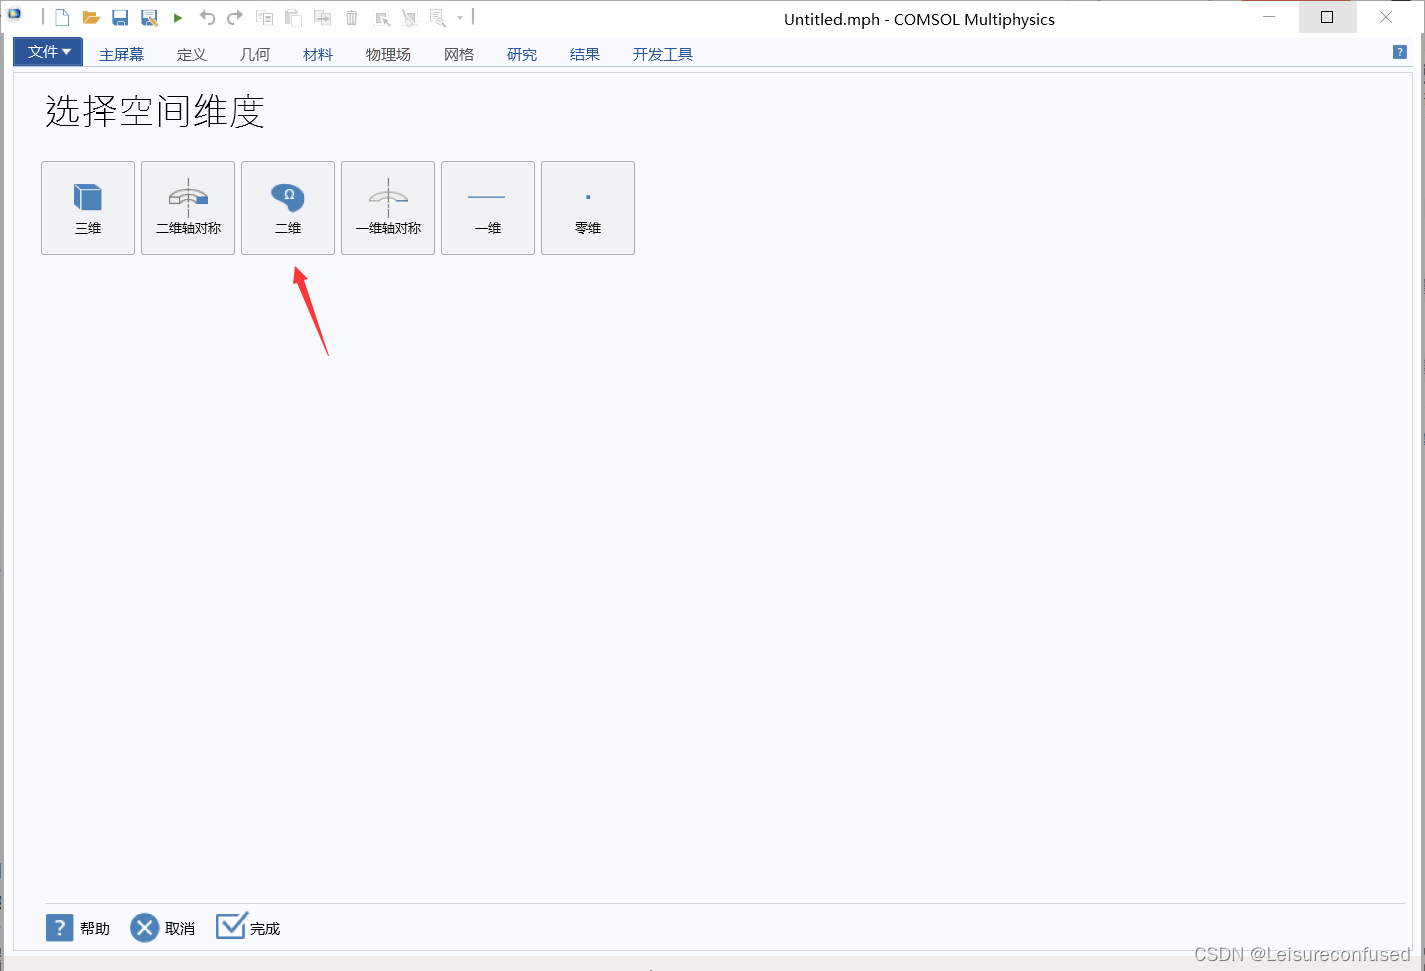Select the 一维轴对称 space dimension
The image size is (1425, 971).
click(x=388, y=208)
